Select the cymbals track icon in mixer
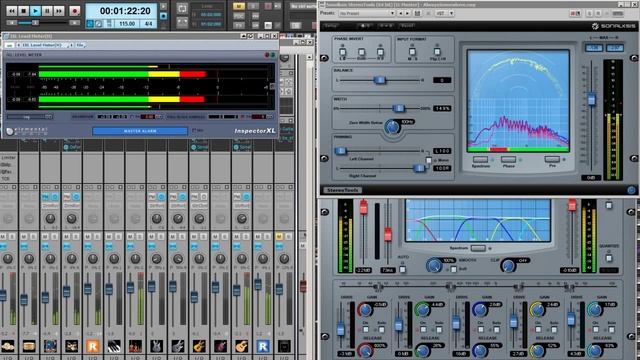The width and height of the screenshot is (640, 360). [8, 347]
